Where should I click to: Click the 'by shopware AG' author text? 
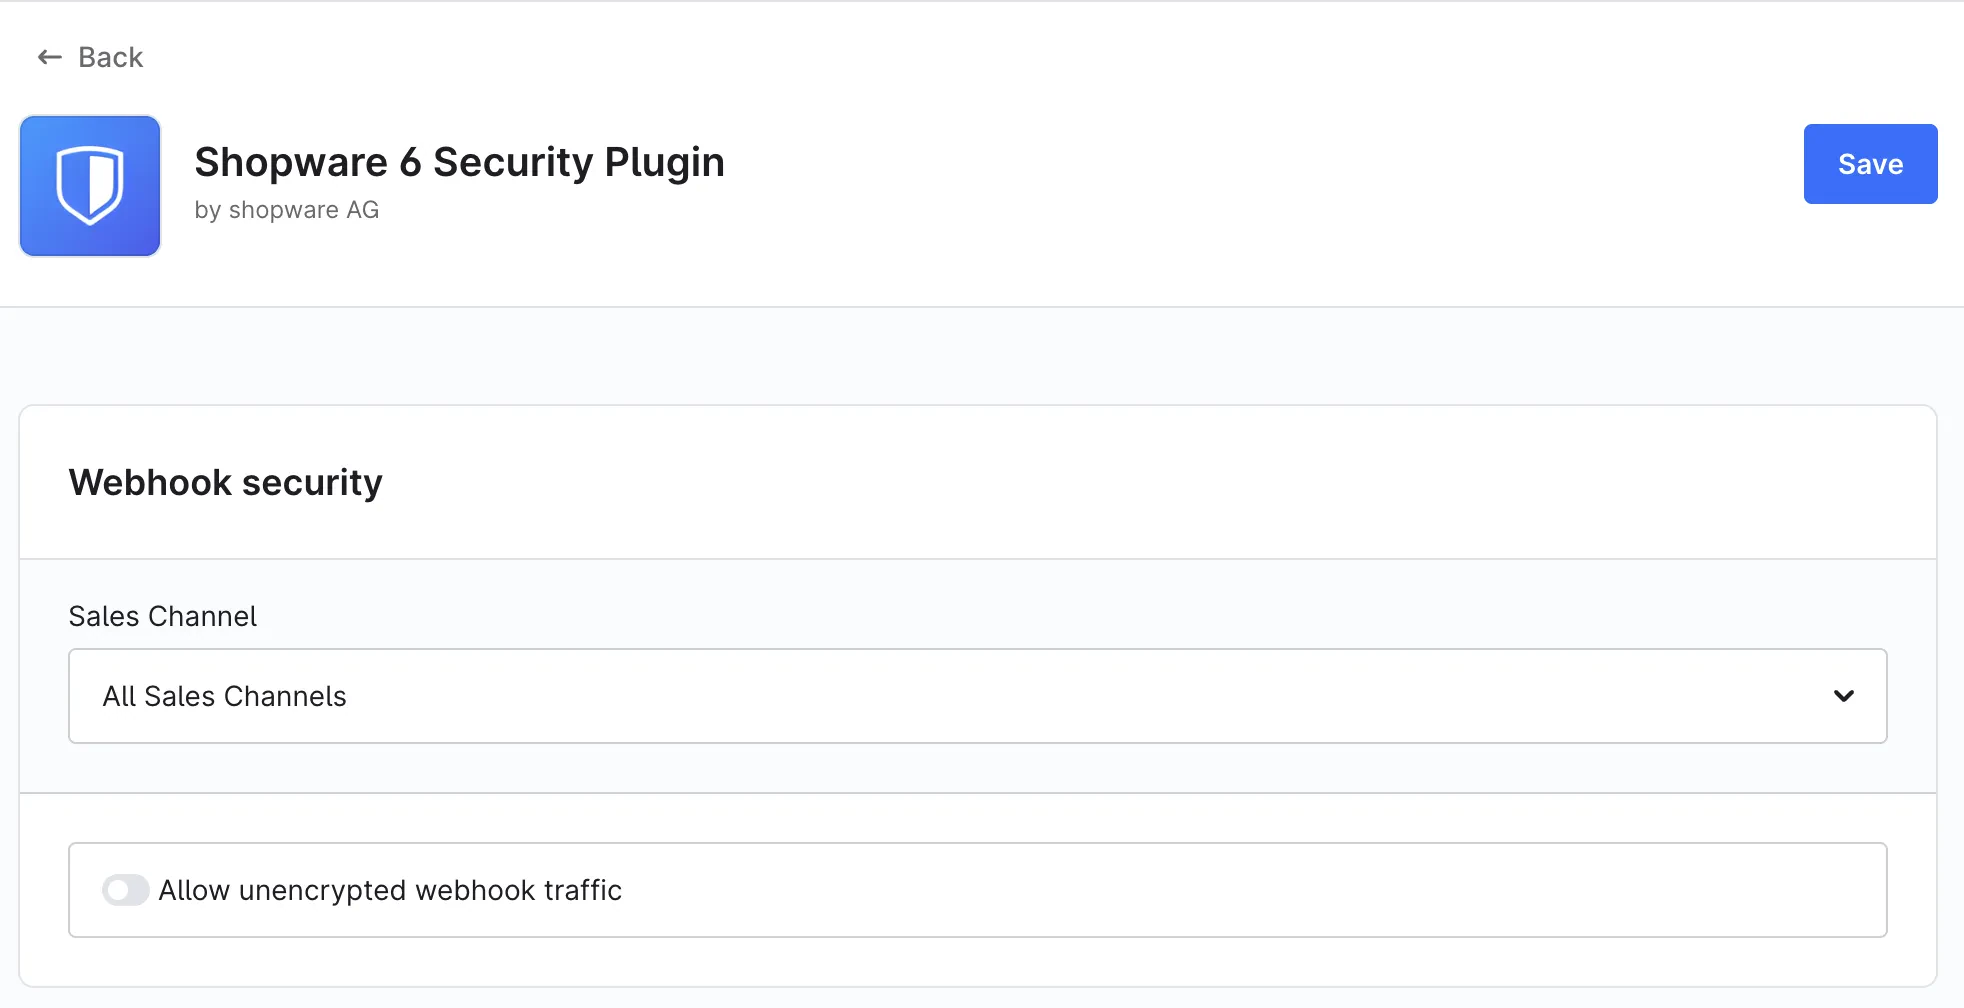click(x=287, y=210)
